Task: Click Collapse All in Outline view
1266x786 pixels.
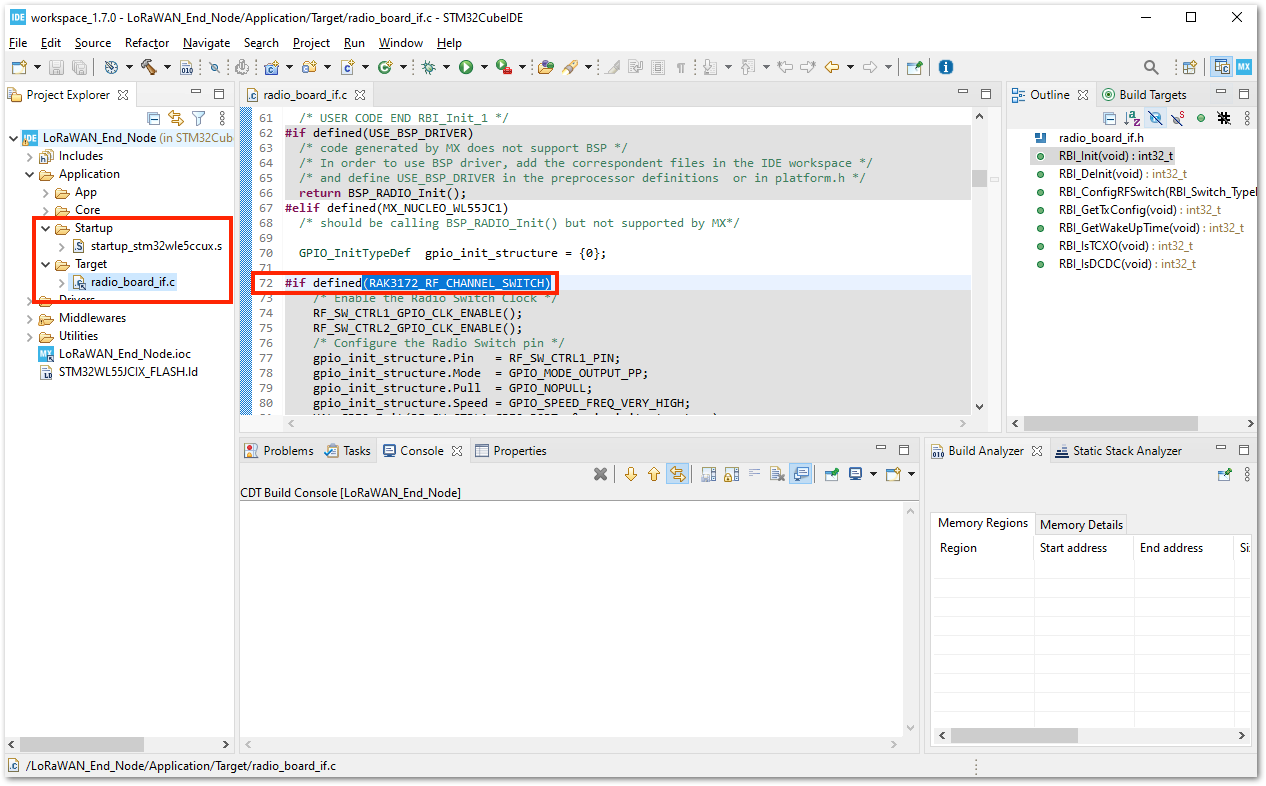Action: [1109, 118]
